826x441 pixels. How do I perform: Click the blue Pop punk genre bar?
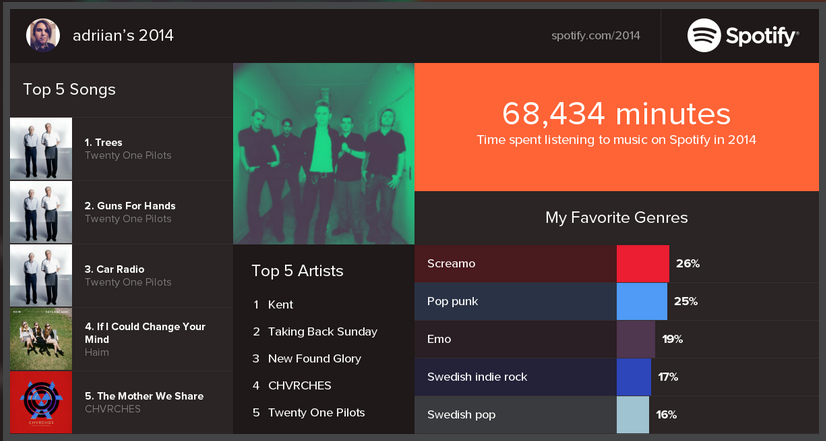pyautogui.click(x=641, y=301)
